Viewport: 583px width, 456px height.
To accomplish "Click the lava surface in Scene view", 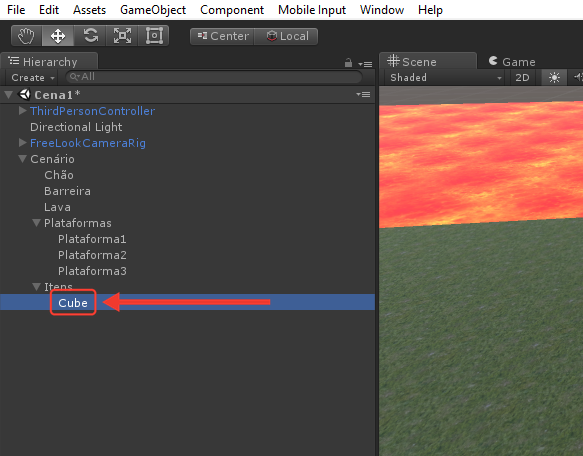I will pyautogui.click(x=481, y=164).
